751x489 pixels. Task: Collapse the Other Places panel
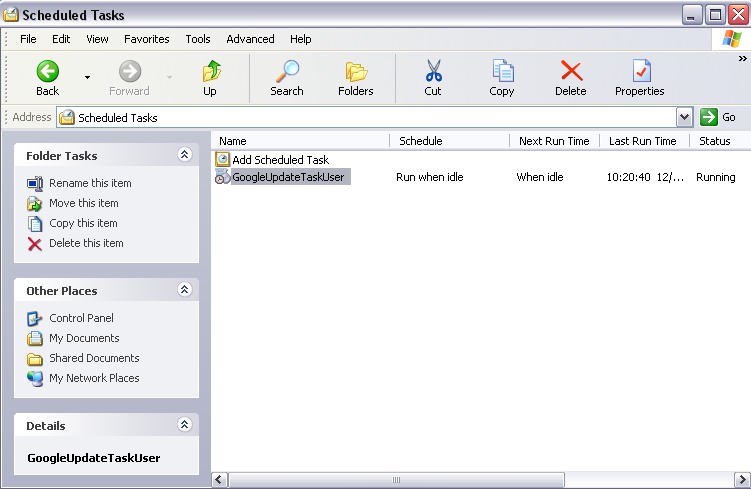(185, 290)
